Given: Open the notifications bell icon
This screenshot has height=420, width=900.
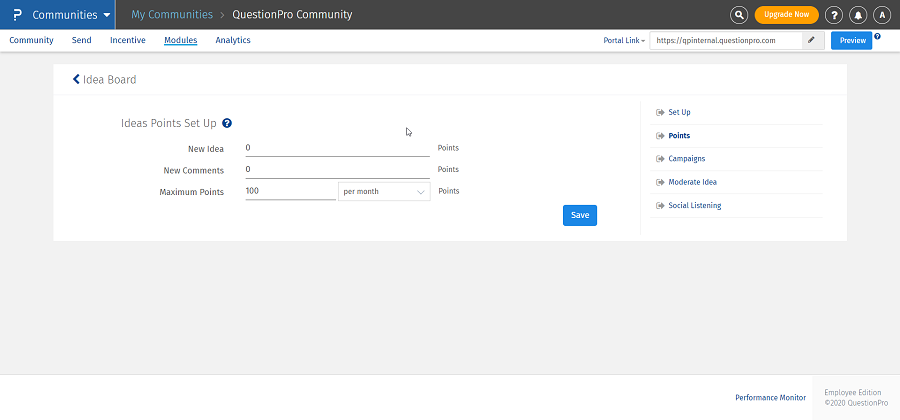Looking at the screenshot, I should click(x=858, y=15).
